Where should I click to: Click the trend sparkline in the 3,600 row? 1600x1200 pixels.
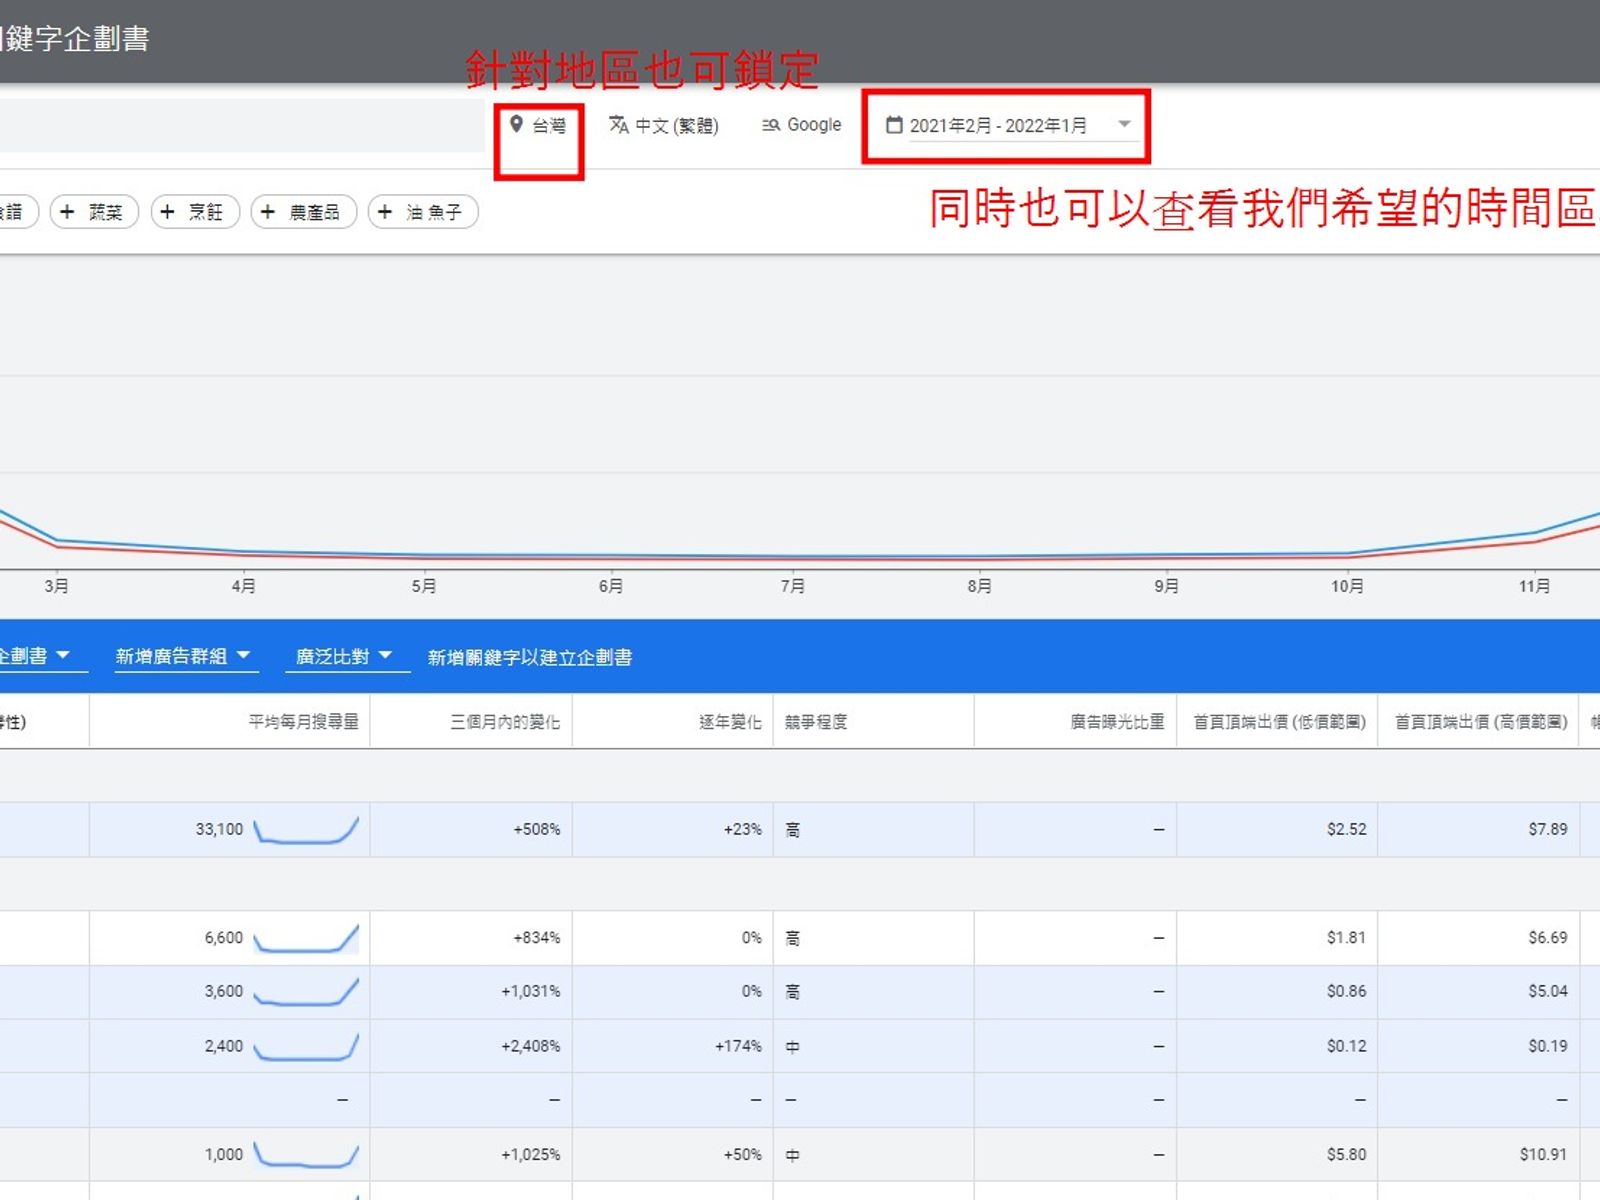[306, 992]
